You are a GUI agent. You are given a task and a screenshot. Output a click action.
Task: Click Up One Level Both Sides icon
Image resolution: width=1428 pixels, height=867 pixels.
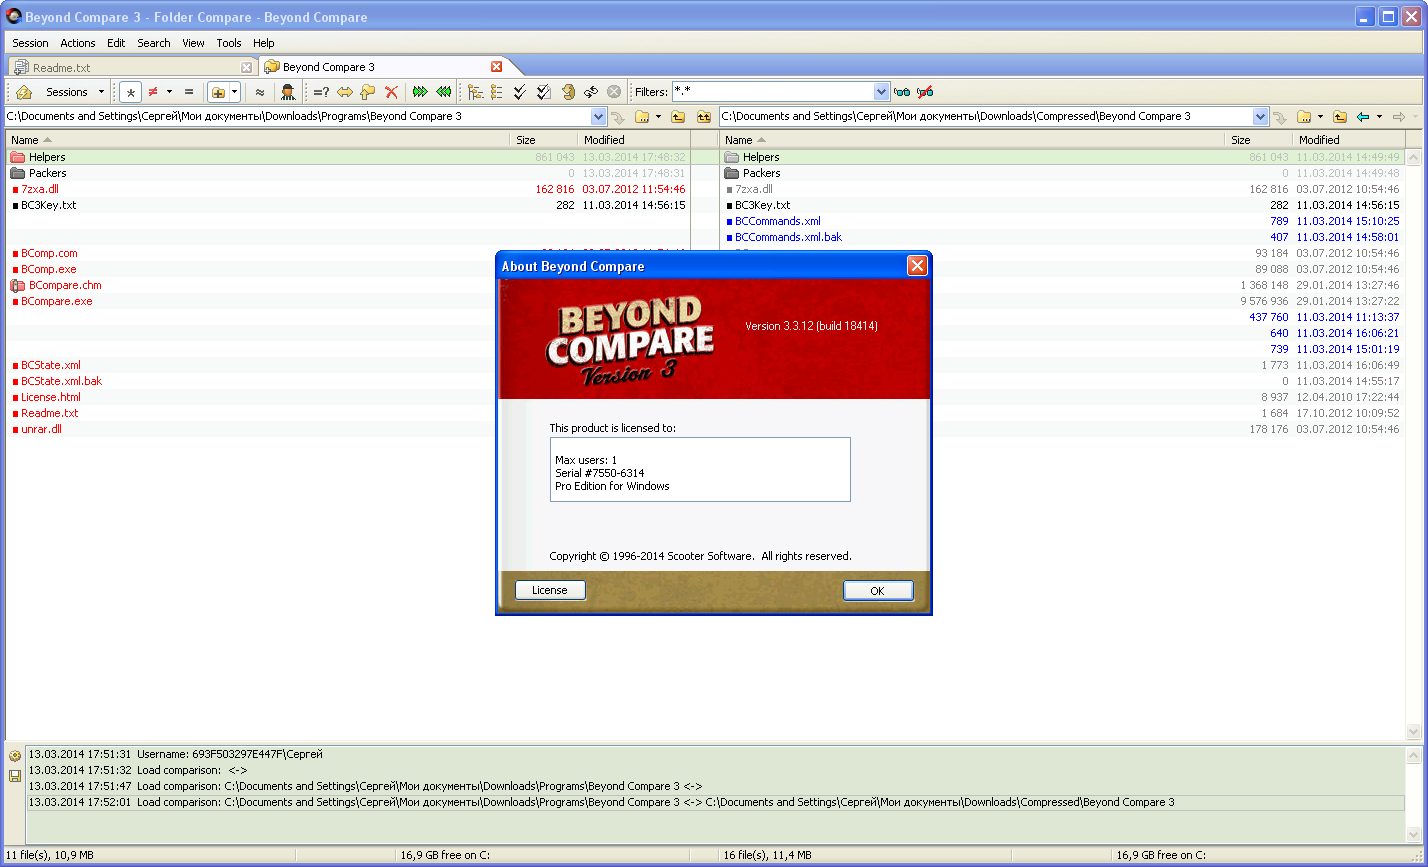(704, 117)
